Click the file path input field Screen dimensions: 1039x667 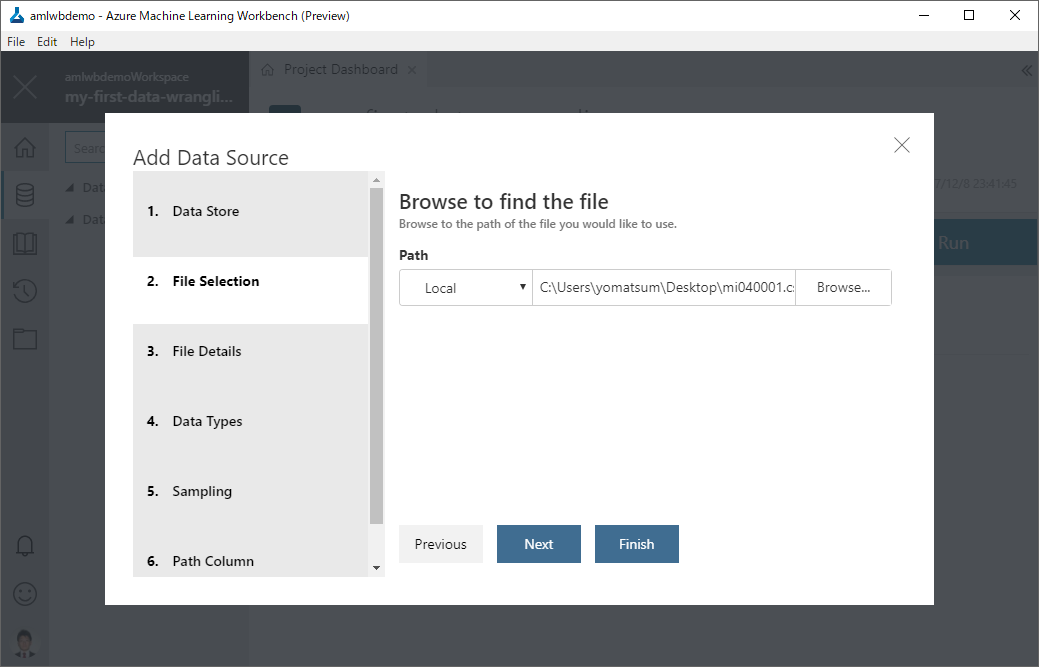(664, 287)
